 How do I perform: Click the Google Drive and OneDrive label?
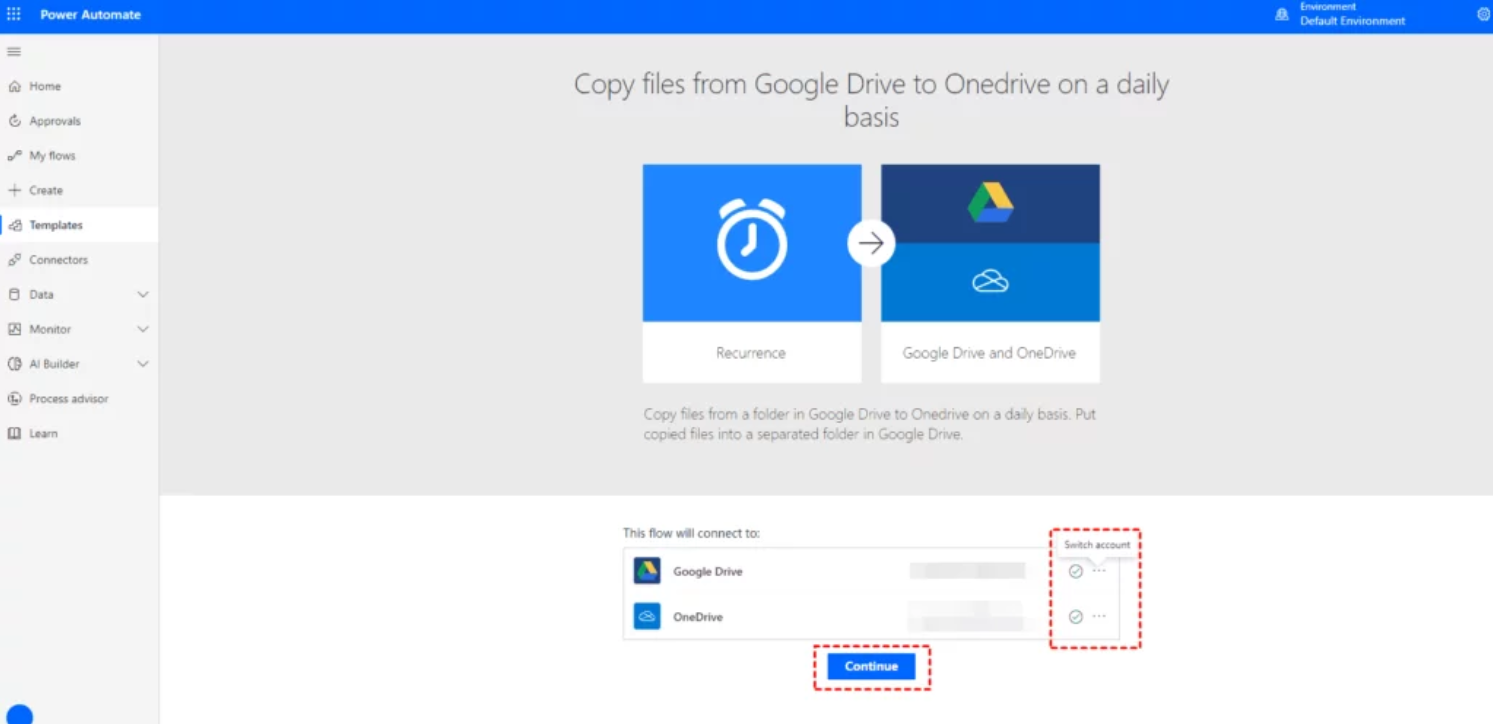[x=989, y=353]
